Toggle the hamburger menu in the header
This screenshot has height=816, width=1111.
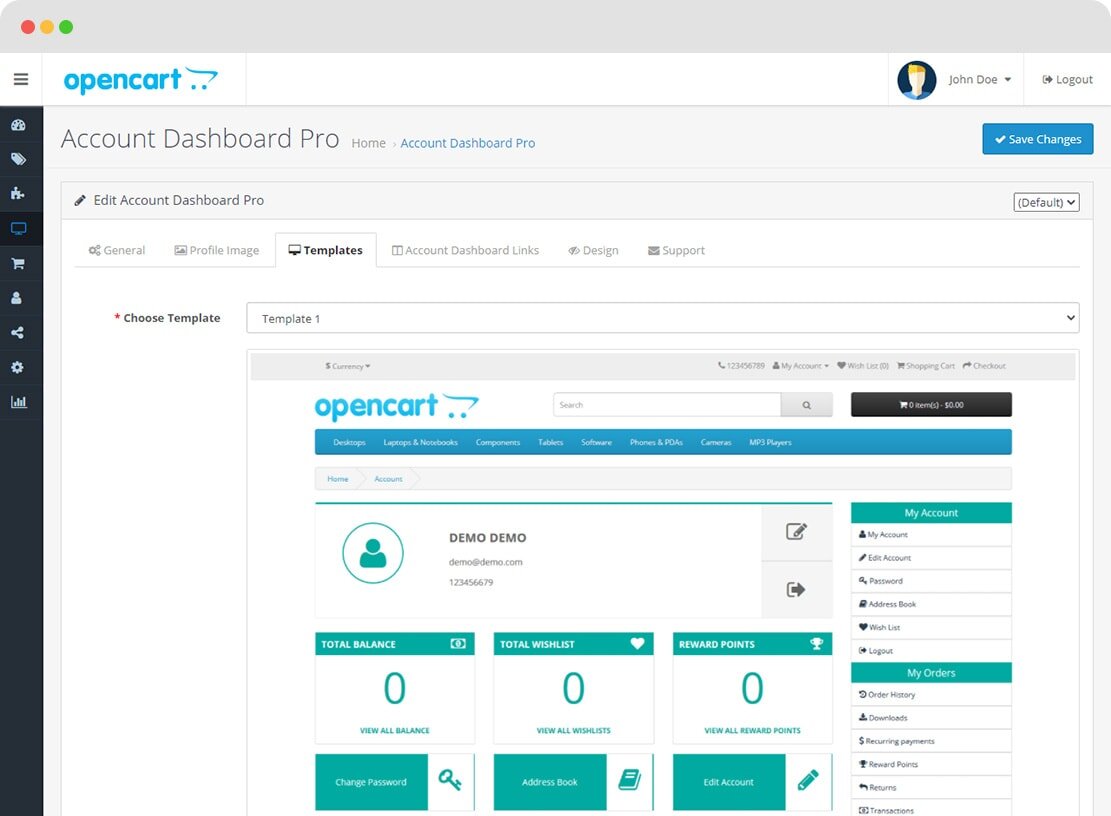(21, 79)
